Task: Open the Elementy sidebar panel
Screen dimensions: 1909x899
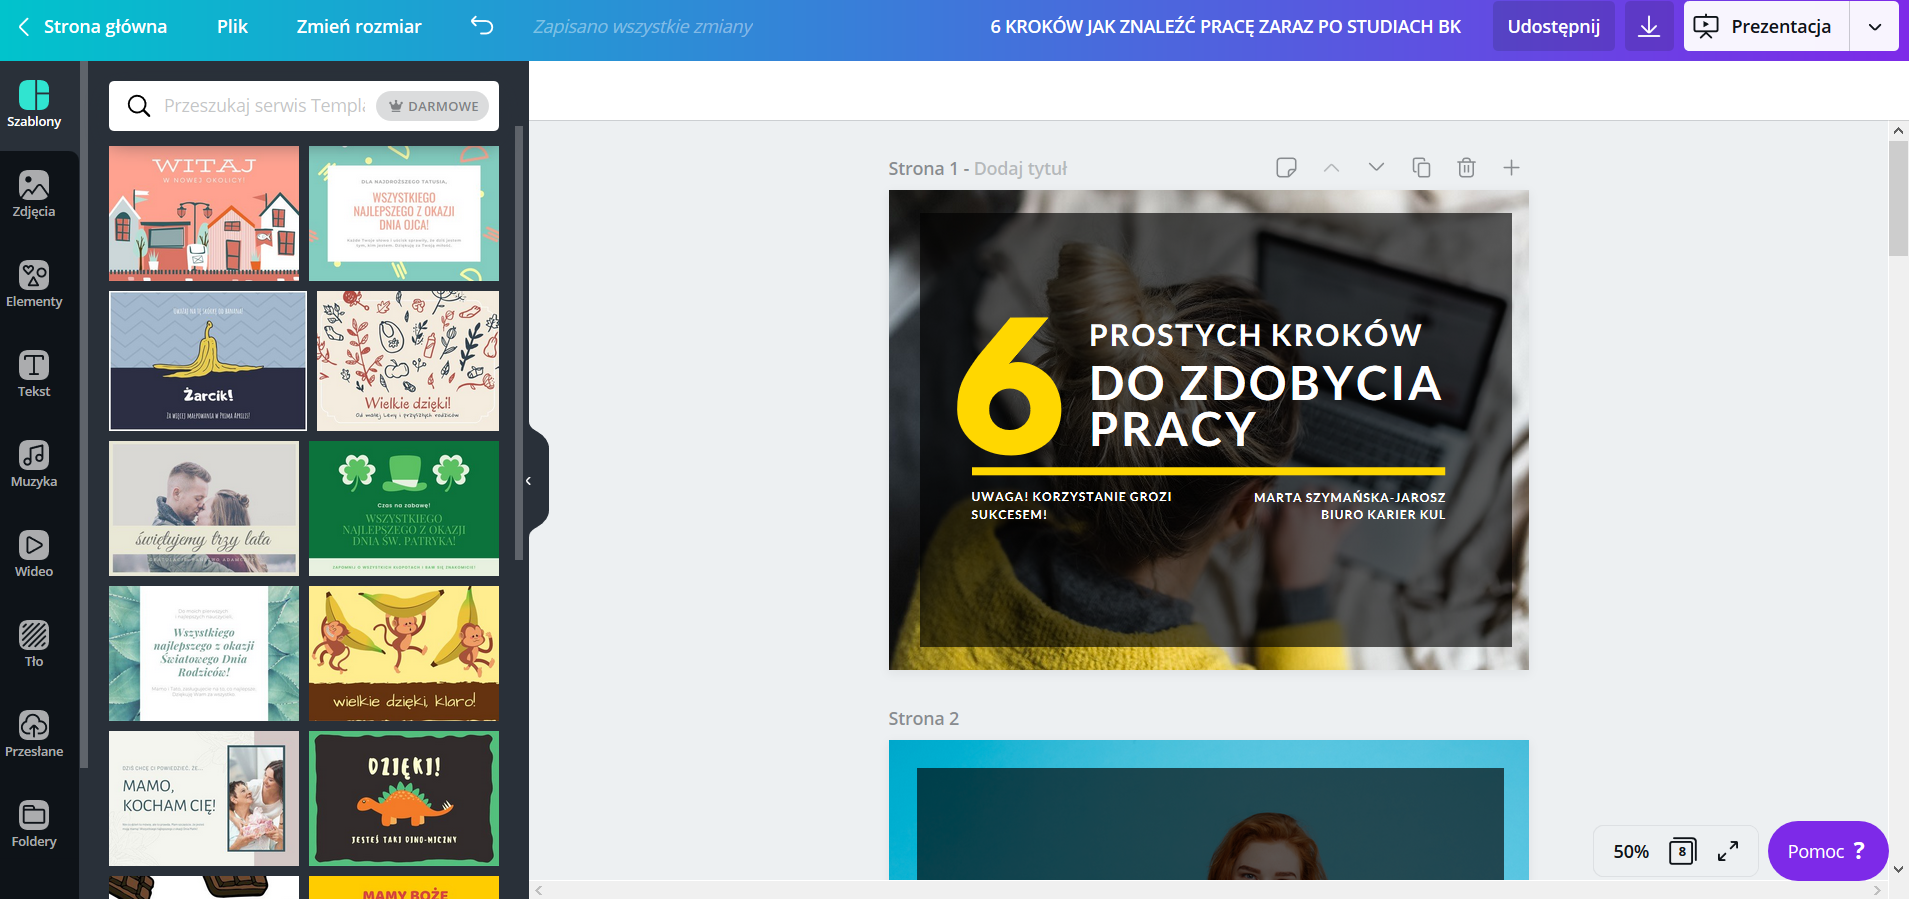Action: pos(34,285)
